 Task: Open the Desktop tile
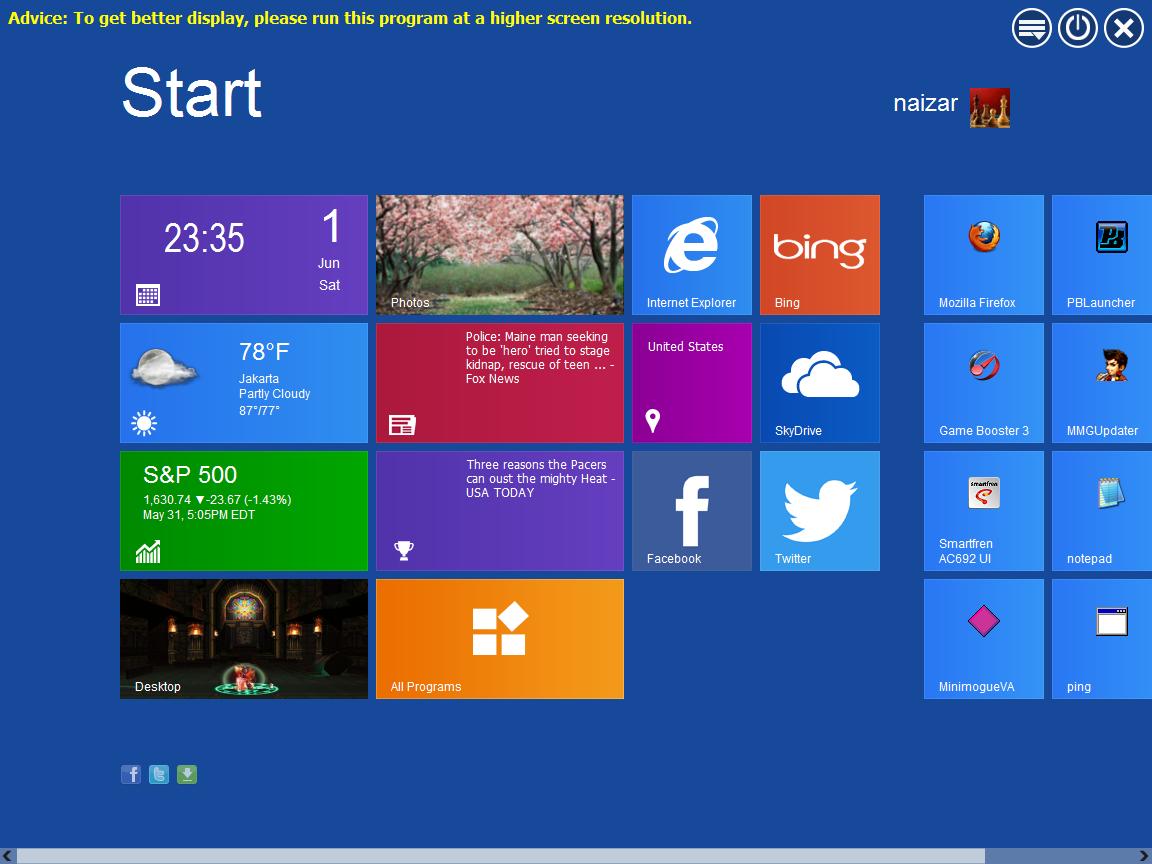[x=243, y=638]
